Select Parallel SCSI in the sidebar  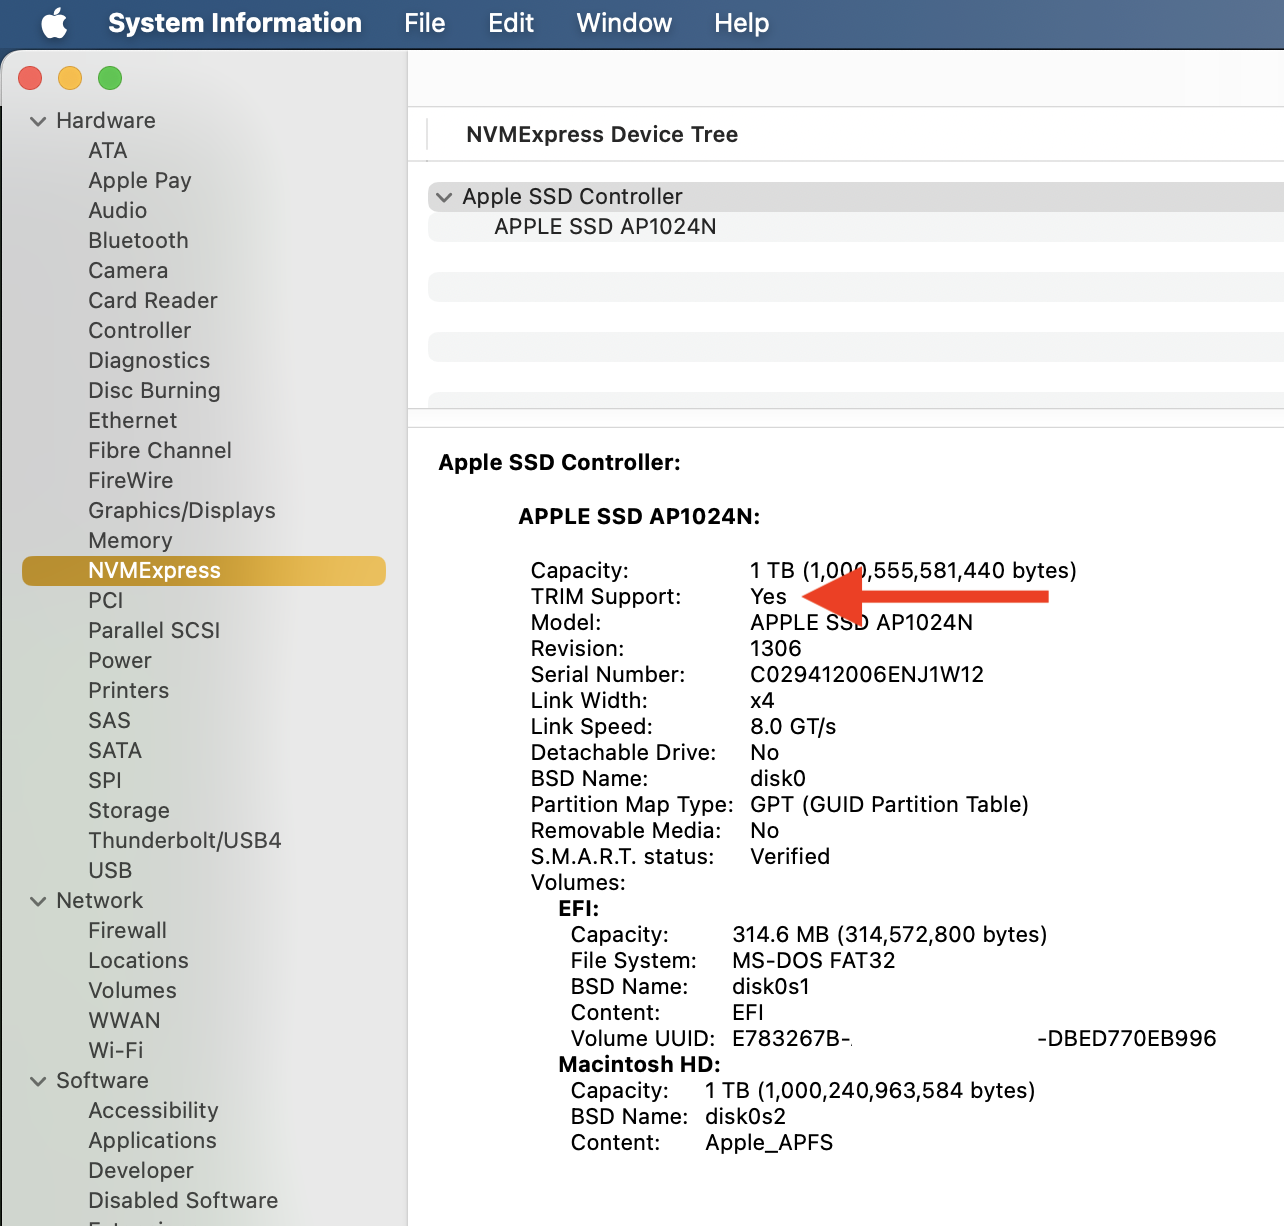[x=154, y=631]
